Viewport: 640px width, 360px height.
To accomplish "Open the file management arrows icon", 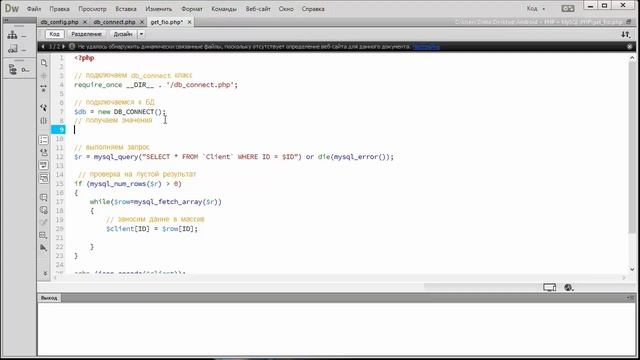I will (625, 35).
